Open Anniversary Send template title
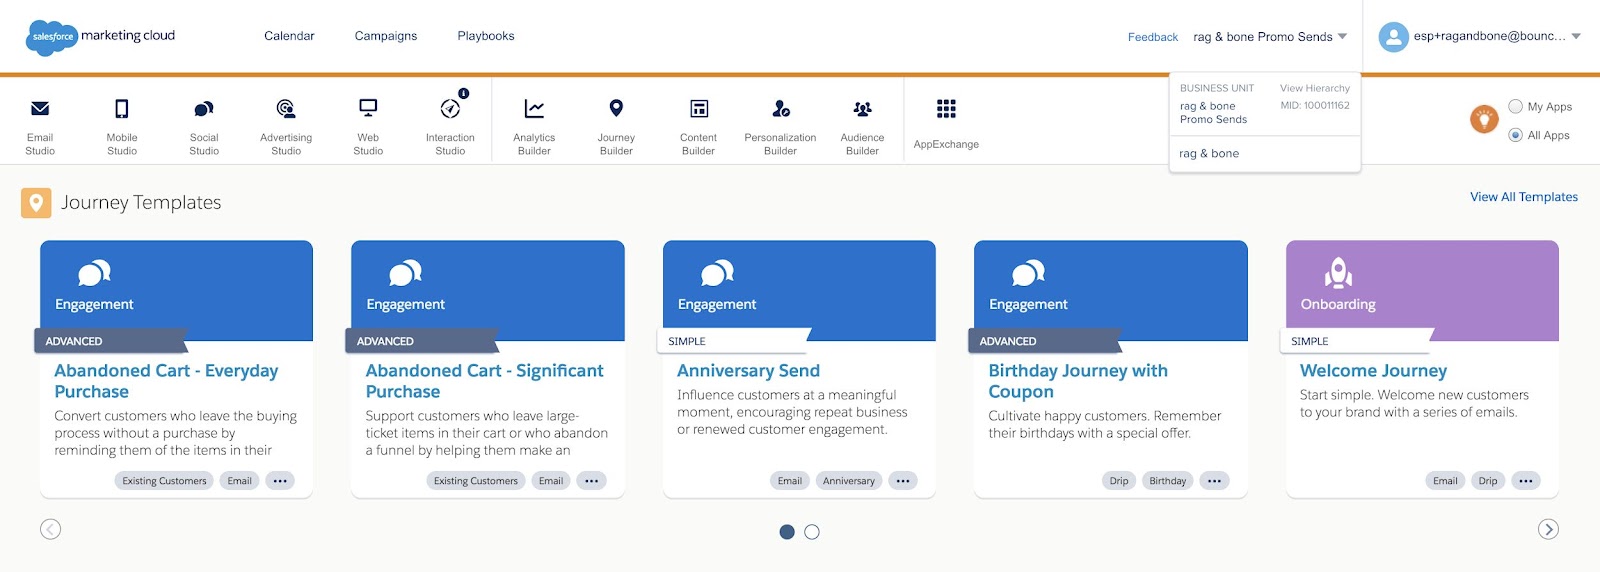This screenshot has width=1600, height=572. (x=748, y=371)
